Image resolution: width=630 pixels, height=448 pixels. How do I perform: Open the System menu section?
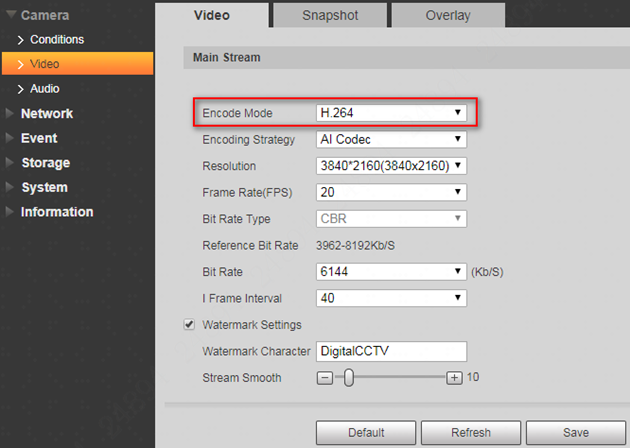(x=44, y=187)
